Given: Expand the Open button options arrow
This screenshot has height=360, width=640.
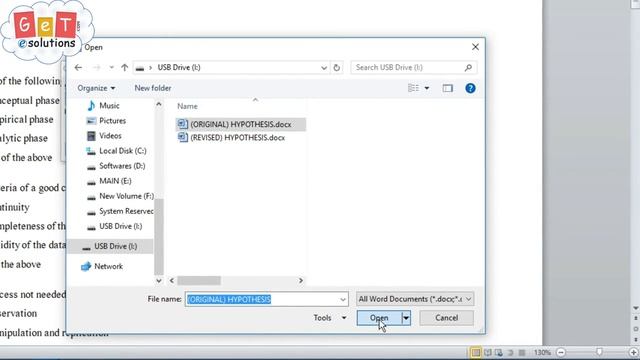Looking at the screenshot, I should [406, 318].
